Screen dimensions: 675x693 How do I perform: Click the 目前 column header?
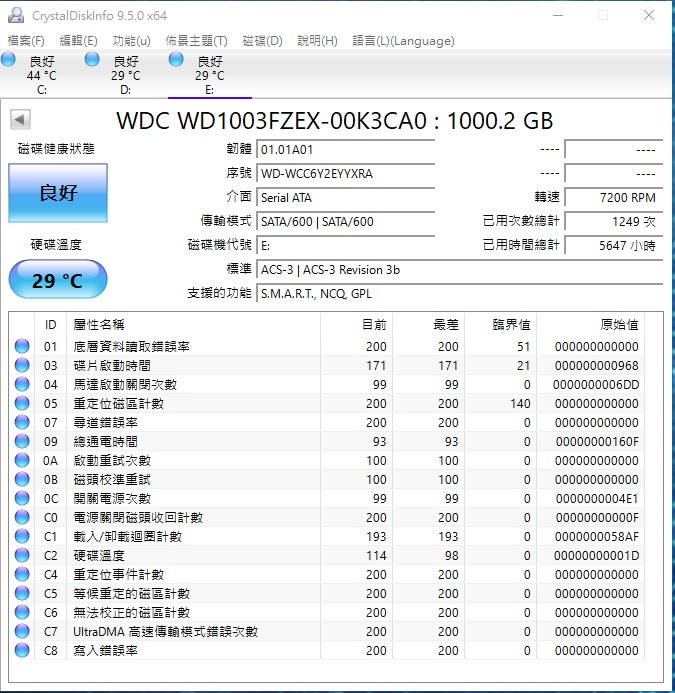click(x=356, y=325)
